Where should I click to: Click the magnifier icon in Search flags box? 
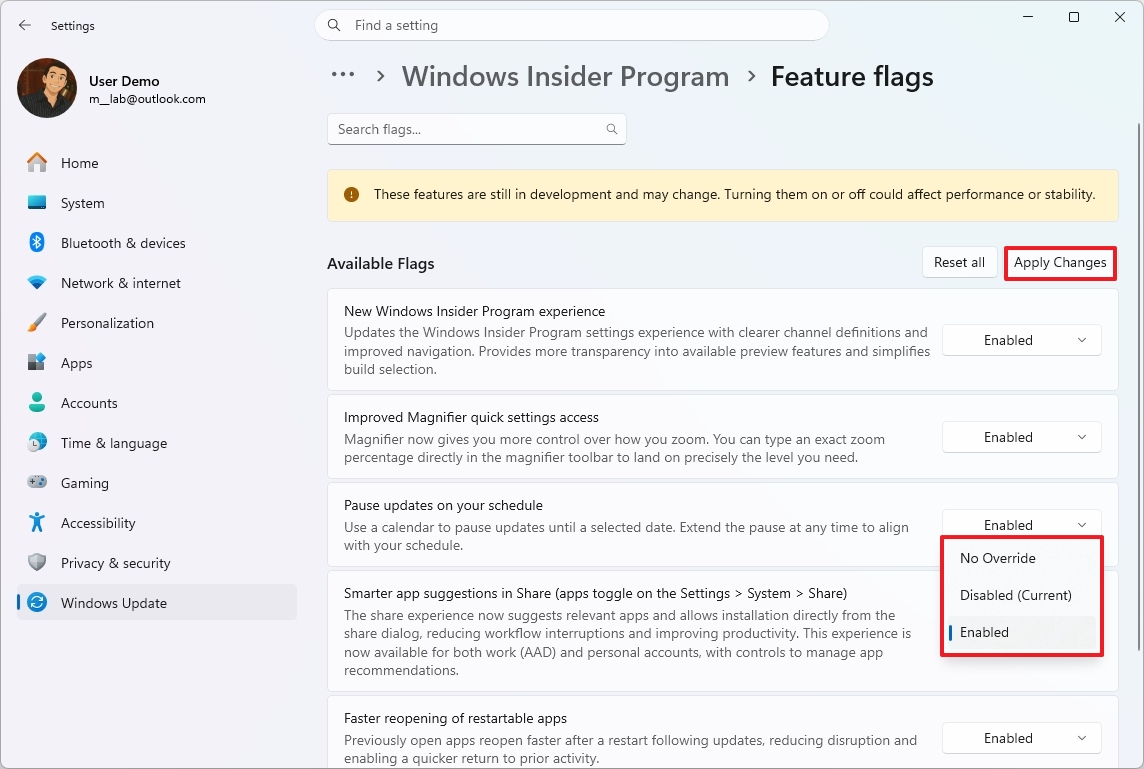(611, 129)
